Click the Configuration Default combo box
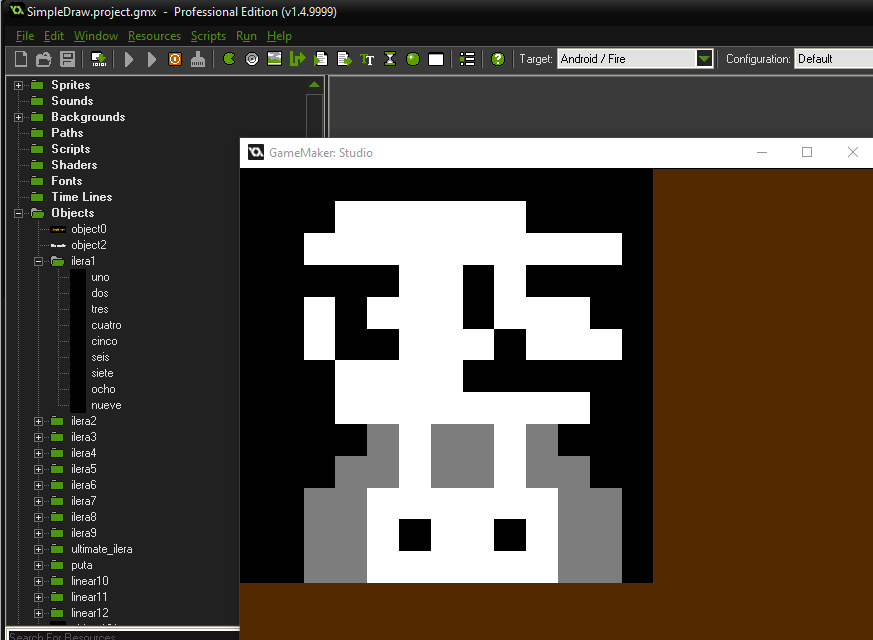873x640 pixels. coord(833,58)
